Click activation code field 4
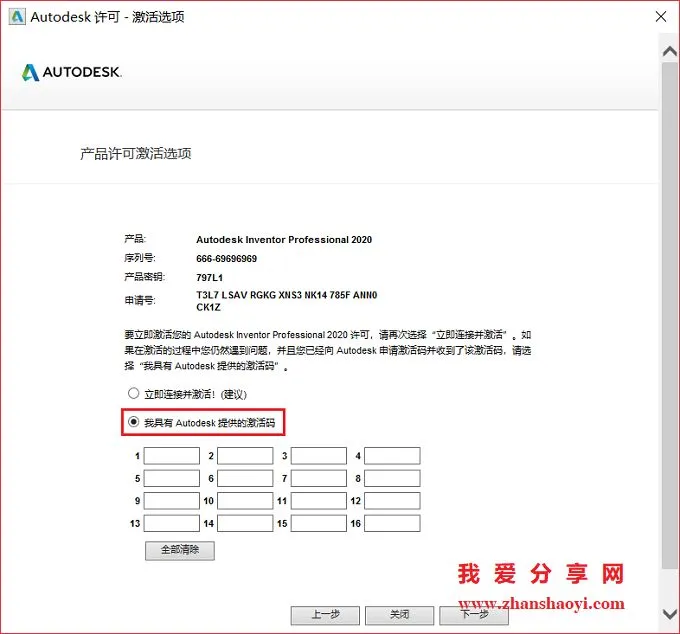The image size is (680, 634). (392, 456)
